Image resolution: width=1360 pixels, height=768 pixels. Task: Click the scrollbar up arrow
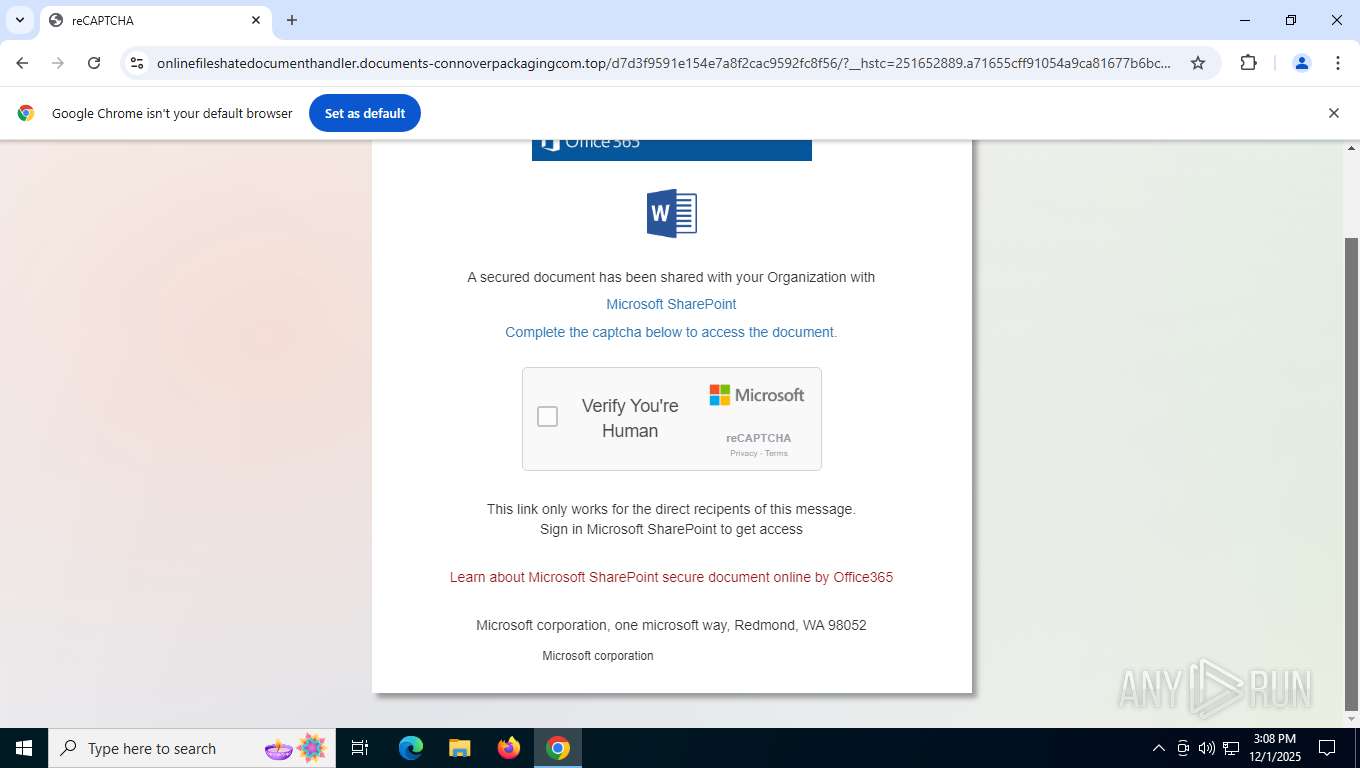pyautogui.click(x=1351, y=148)
